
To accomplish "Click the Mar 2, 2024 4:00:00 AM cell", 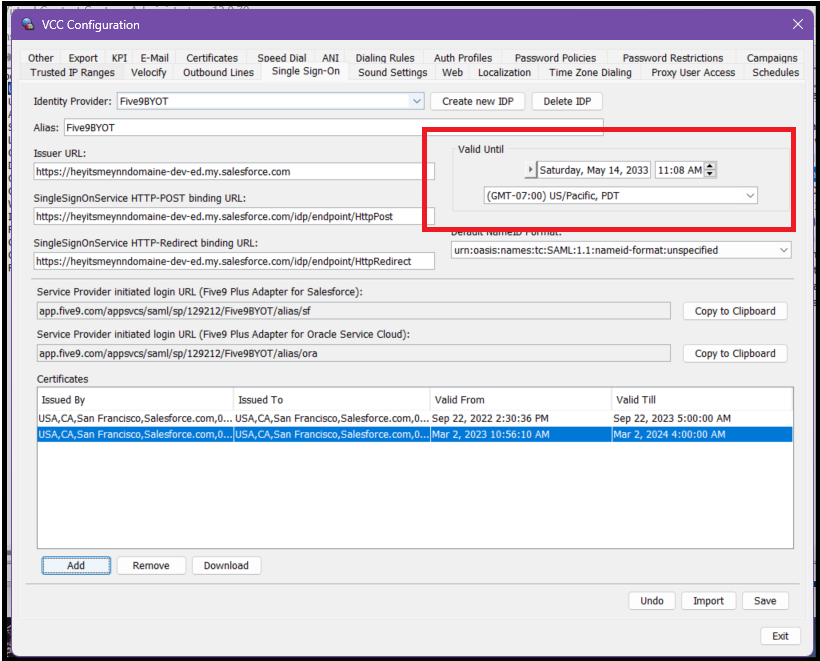I will (702, 434).
